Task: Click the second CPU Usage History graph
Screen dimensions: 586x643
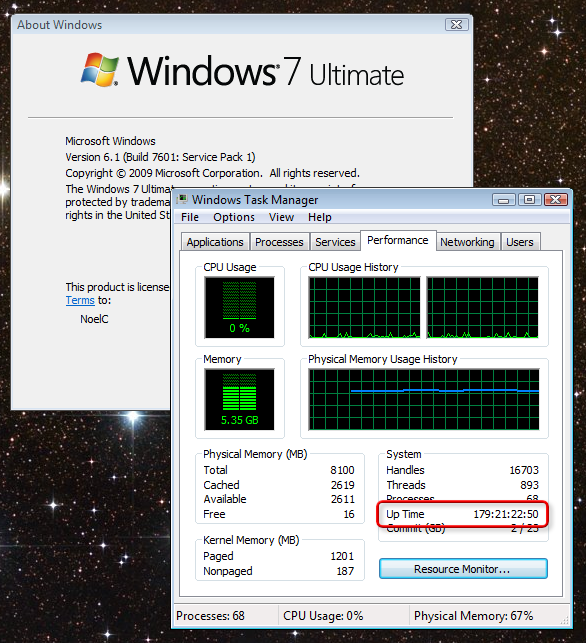Action: pos(483,308)
